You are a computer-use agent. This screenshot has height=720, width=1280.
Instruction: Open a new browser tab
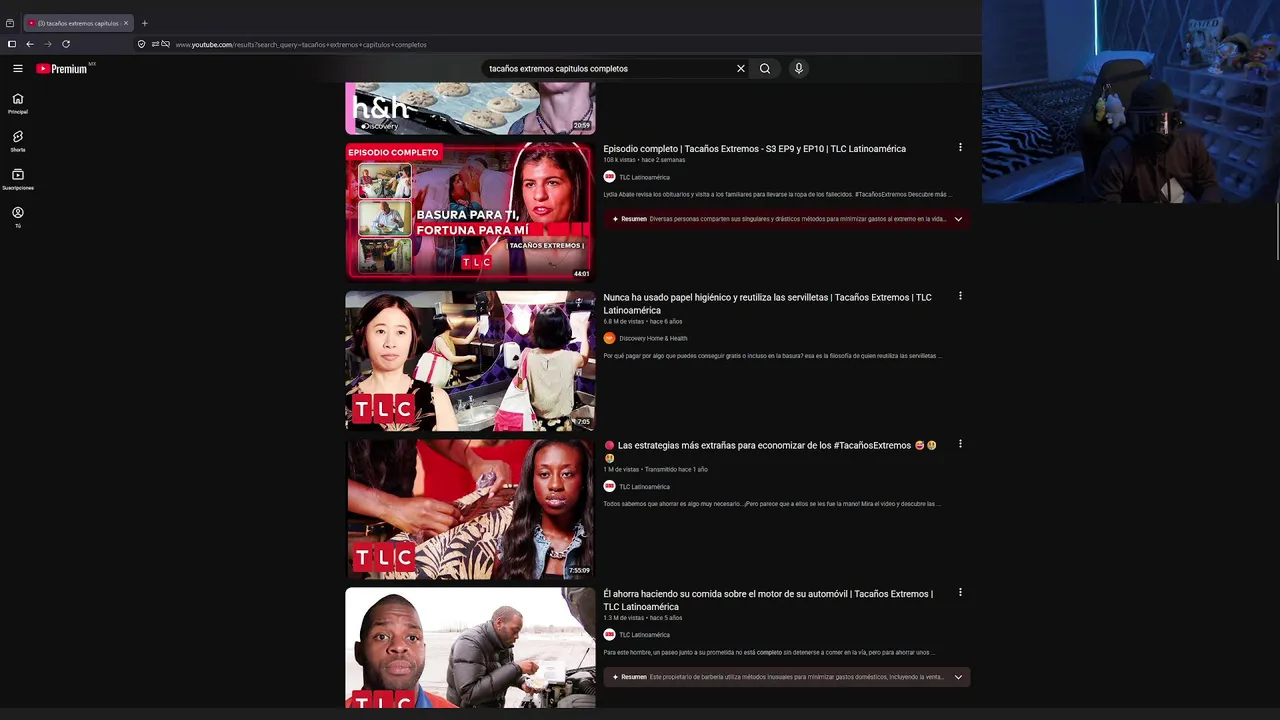(x=144, y=23)
